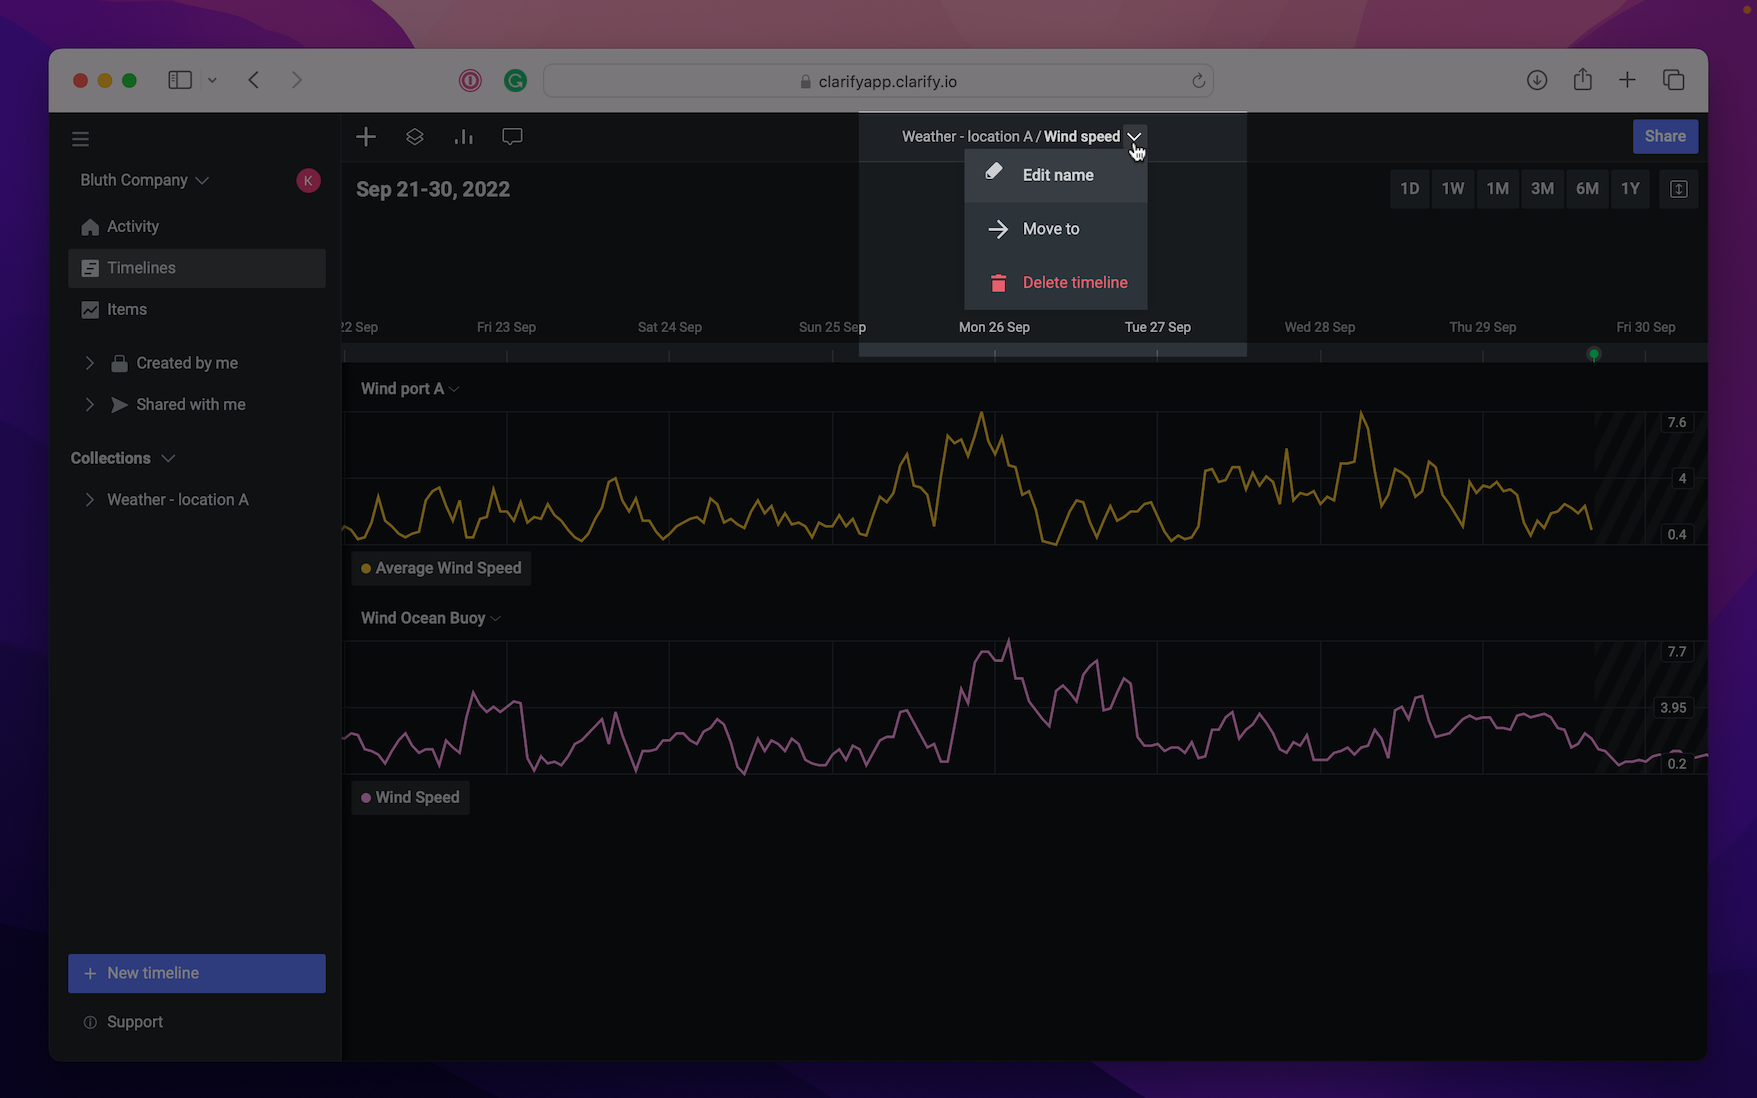
Task: Expand the Created by me tree item
Action: click(90, 363)
